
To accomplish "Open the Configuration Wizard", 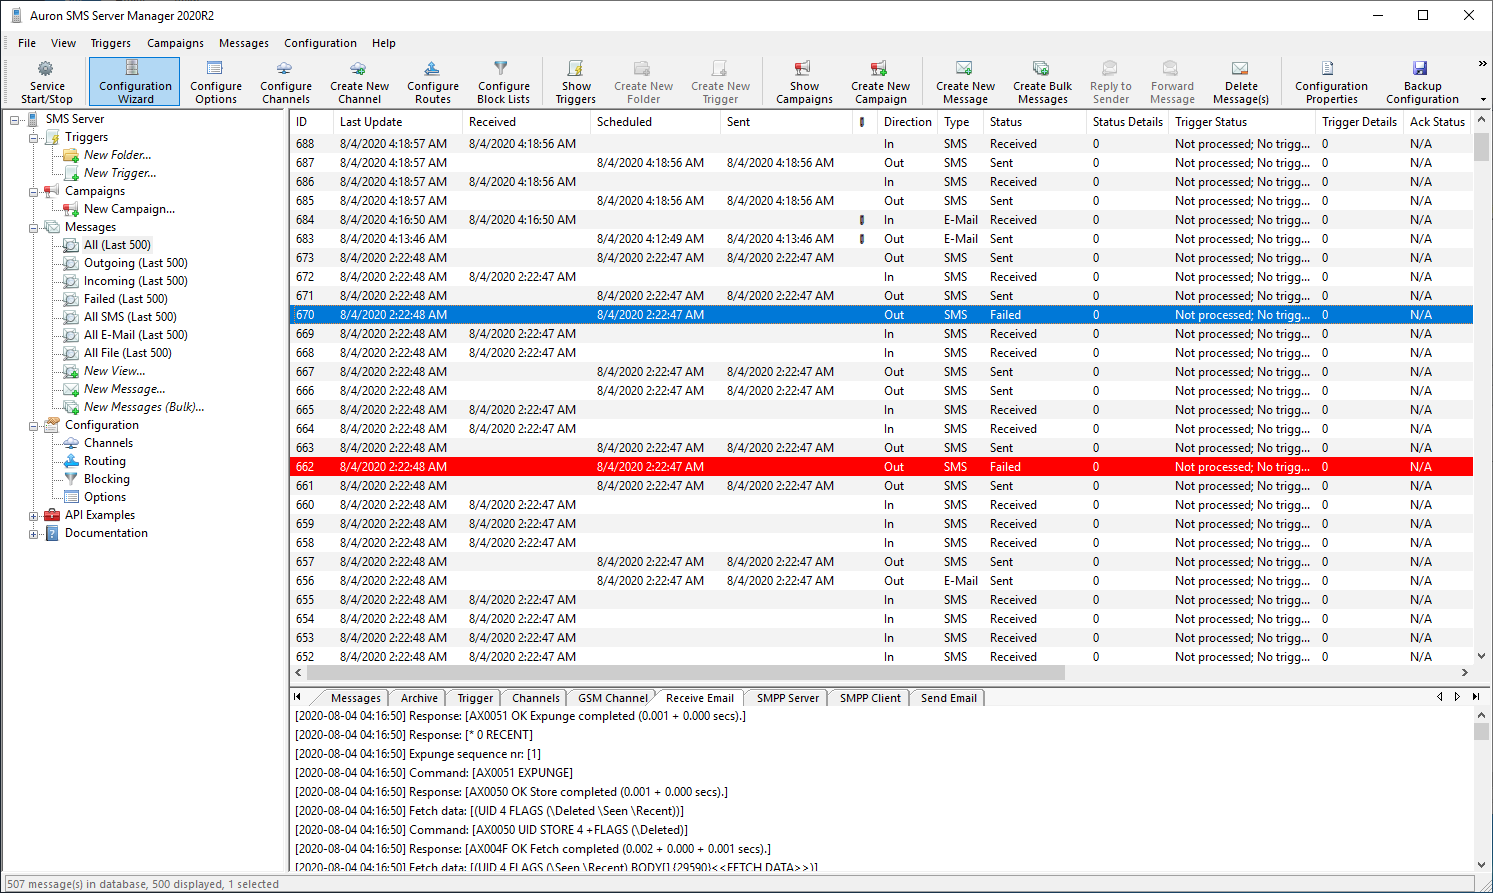I will pos(135,81).
